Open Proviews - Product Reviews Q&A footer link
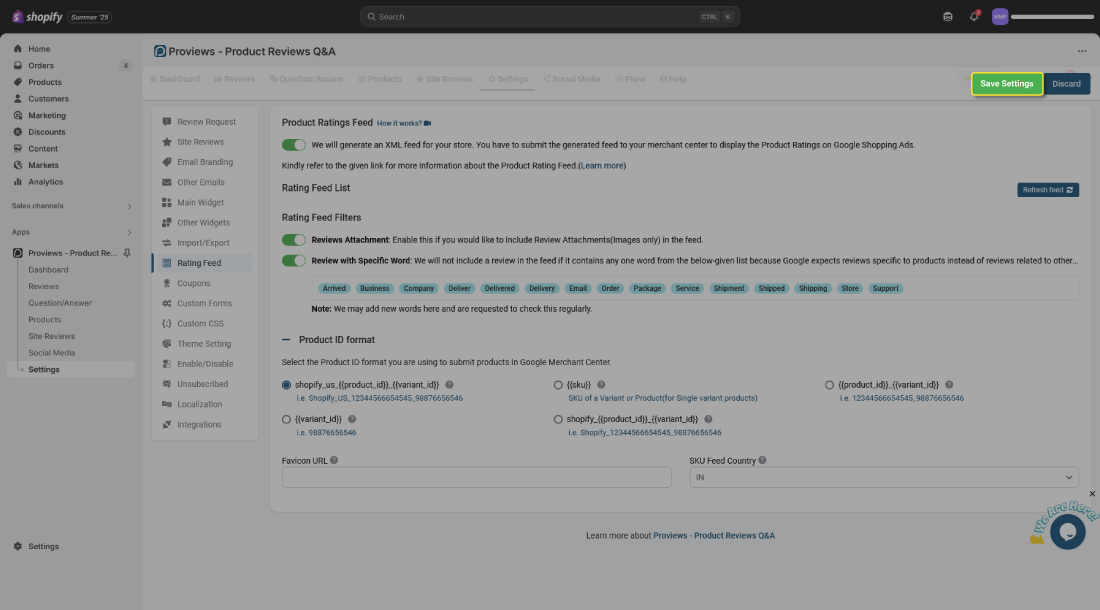1100x610 pixels. pos(714,536)
